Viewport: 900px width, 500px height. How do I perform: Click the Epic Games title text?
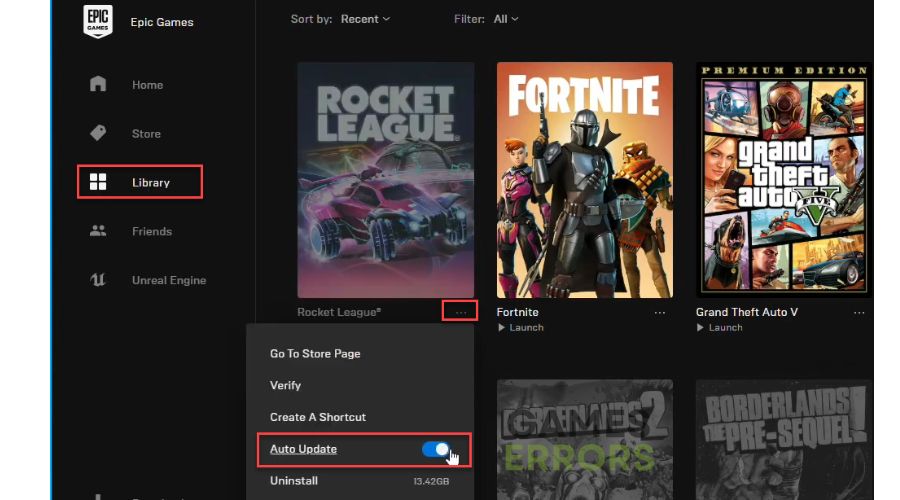click(x=162, y=22)
